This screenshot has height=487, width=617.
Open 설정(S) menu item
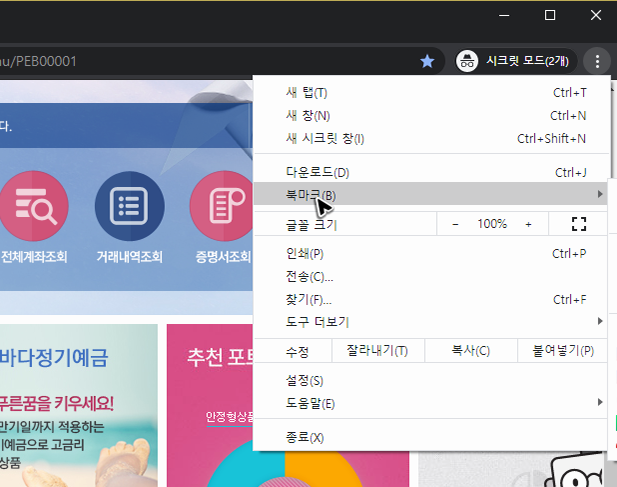[431, 381]
